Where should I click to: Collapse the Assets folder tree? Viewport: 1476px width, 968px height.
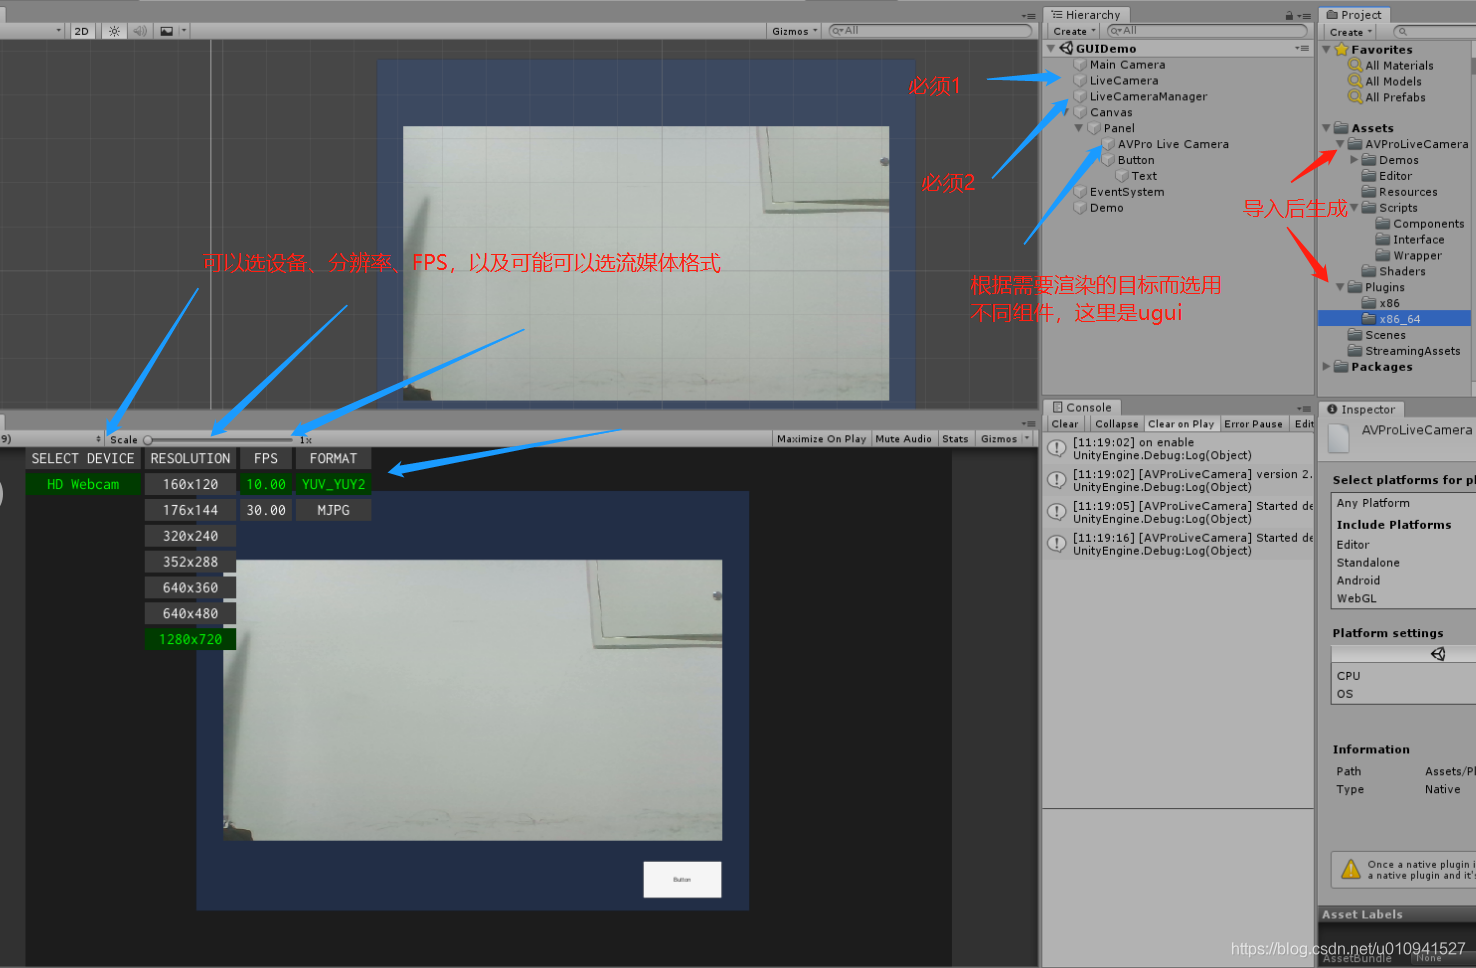(x=1327, y=128)
